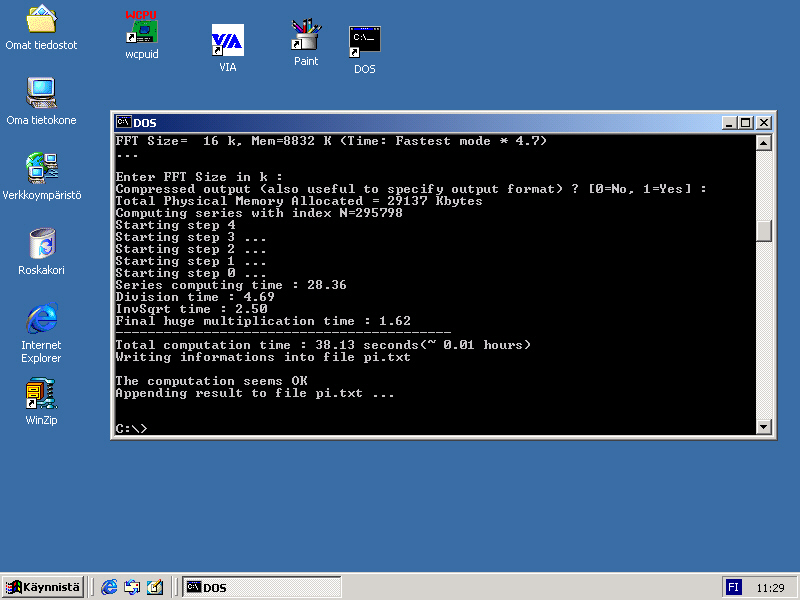800x600 pixels.
Task: Click the WinZip desktop icon
Action: (41, 394)
